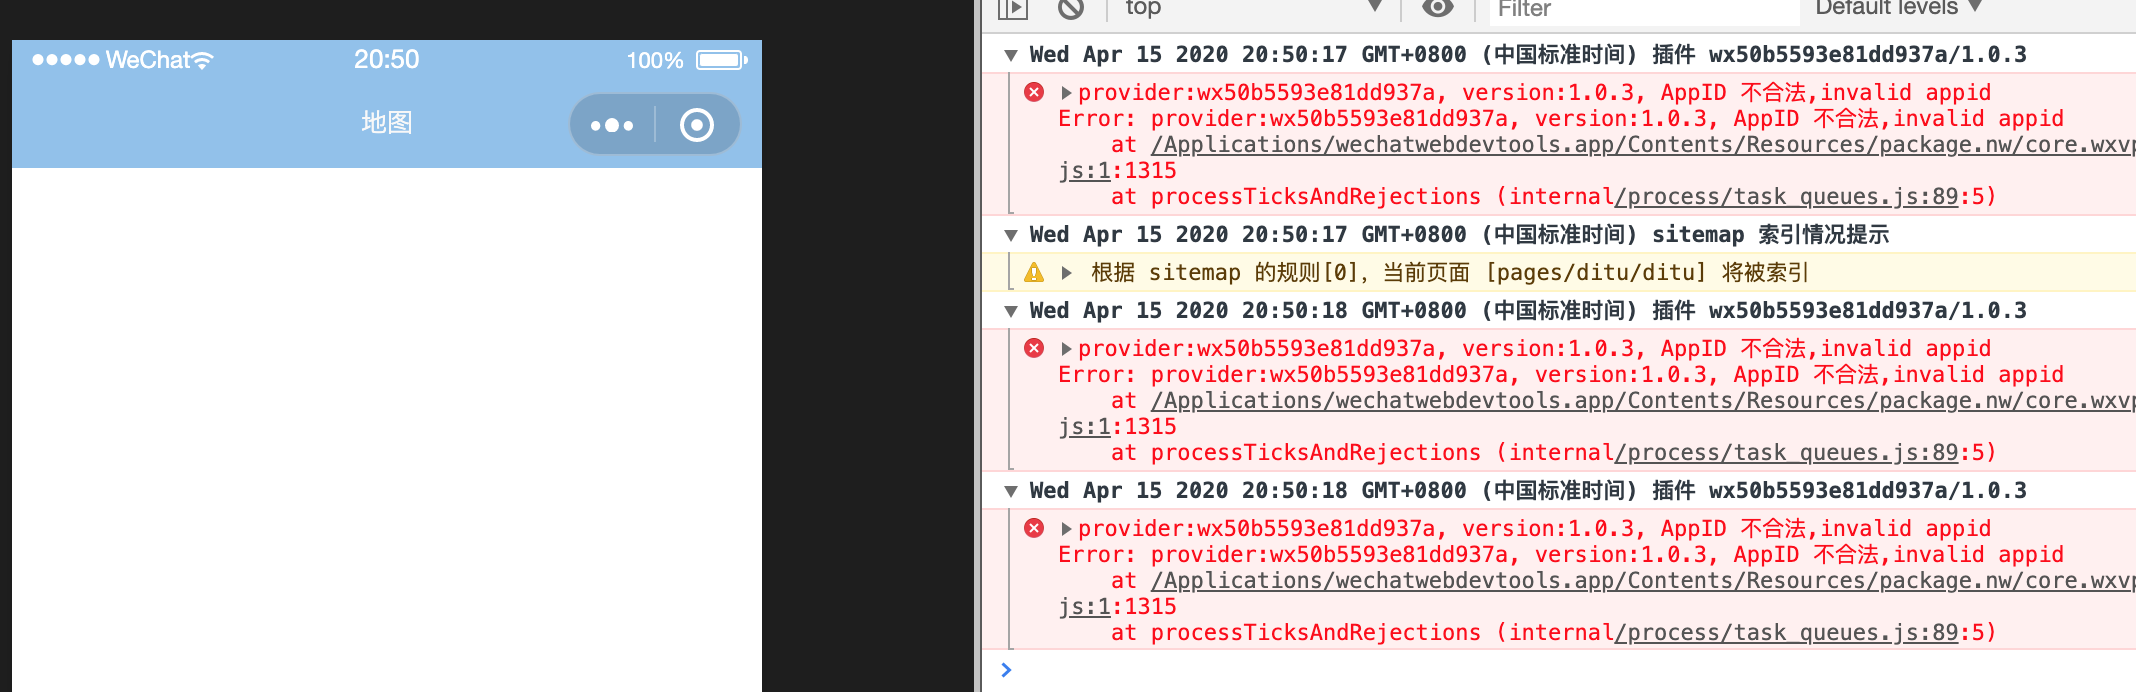Focus the console Filter field
The image size is (2136, 692).
click(1645, 10)
